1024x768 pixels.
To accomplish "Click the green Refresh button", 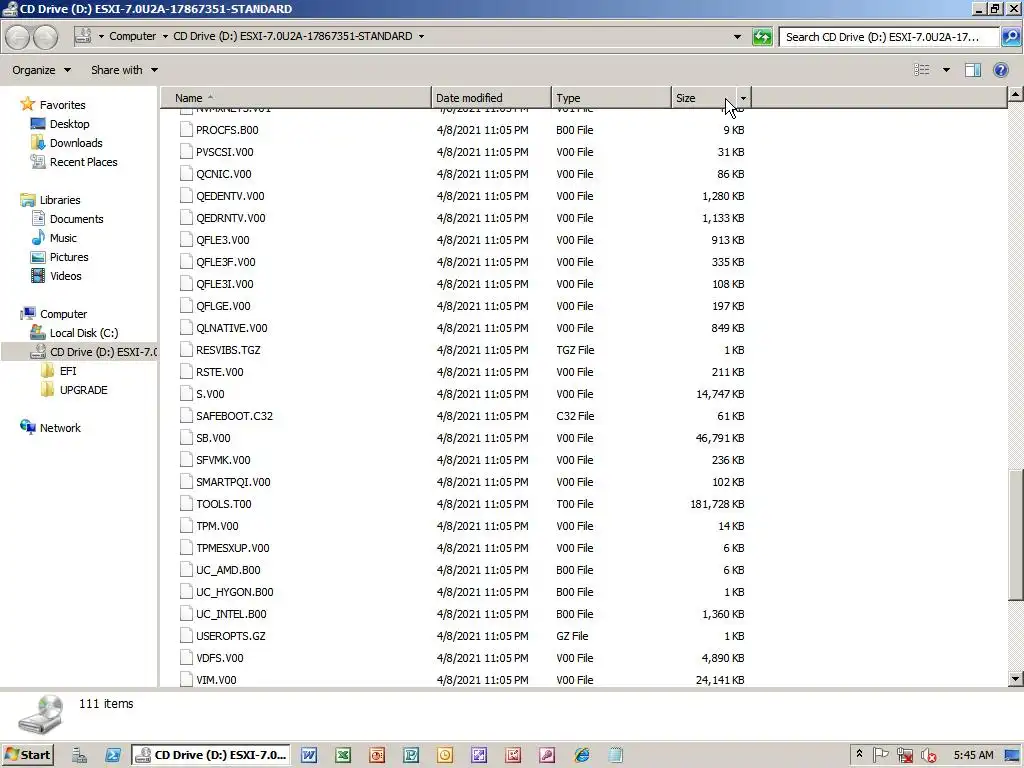I will point(762,37).
